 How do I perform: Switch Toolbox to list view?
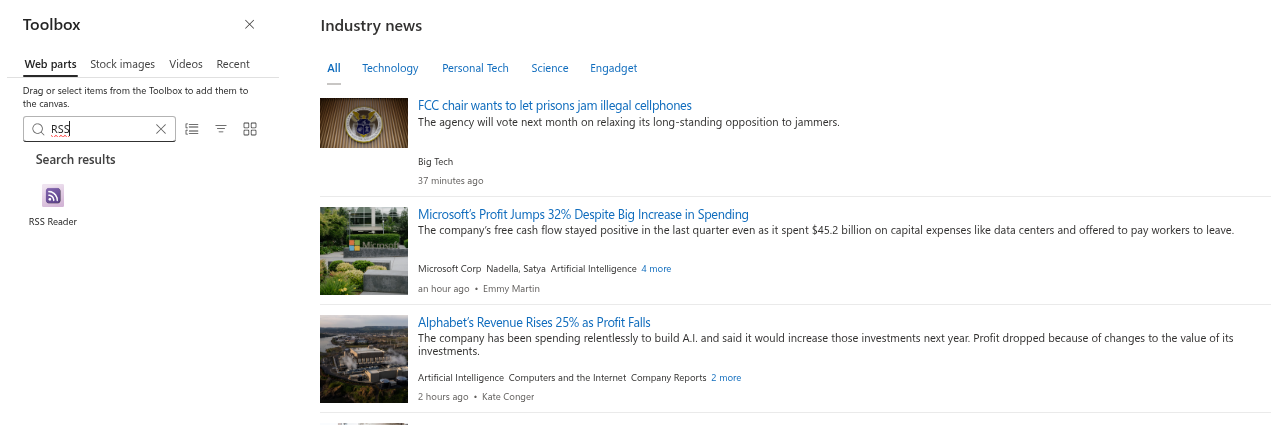192,129
